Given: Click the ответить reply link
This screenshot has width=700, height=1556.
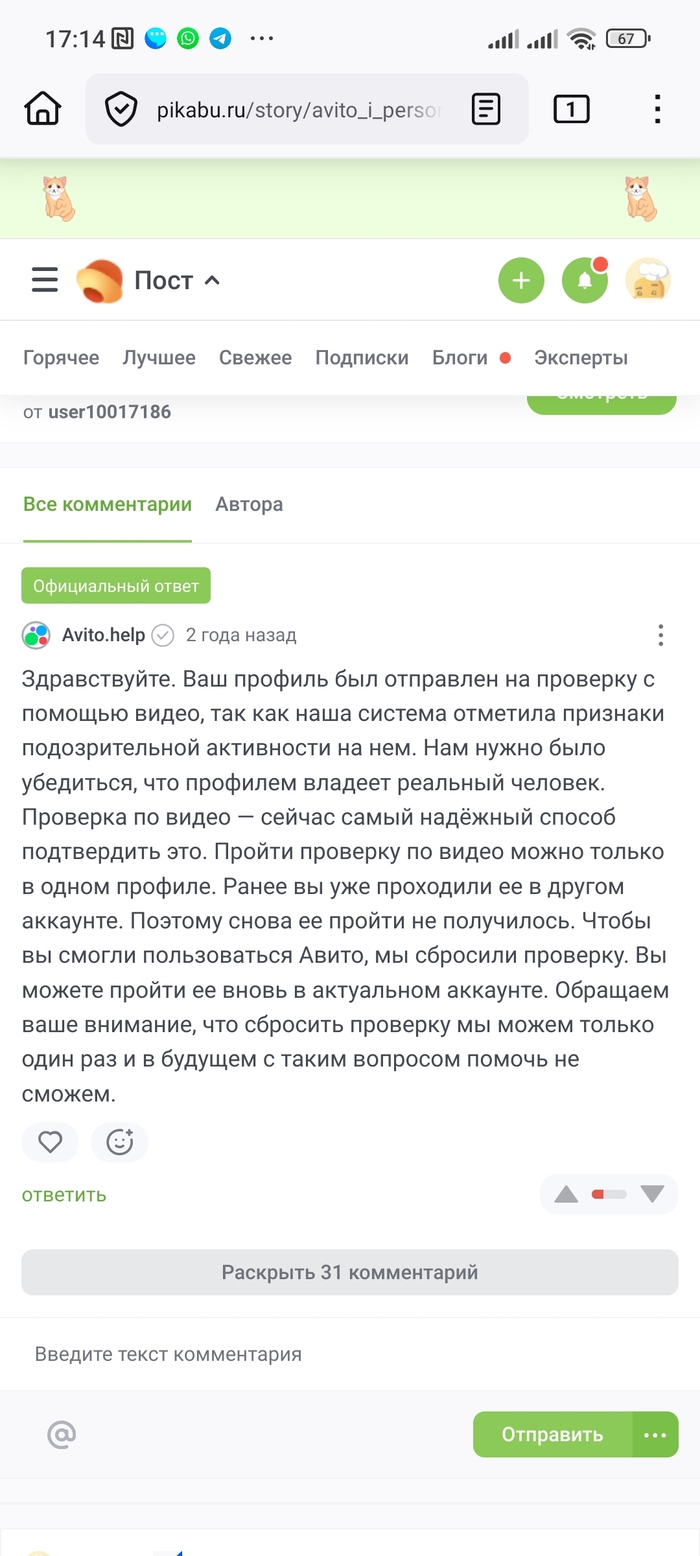Looking at the screenshot, I should point(64,1195).
